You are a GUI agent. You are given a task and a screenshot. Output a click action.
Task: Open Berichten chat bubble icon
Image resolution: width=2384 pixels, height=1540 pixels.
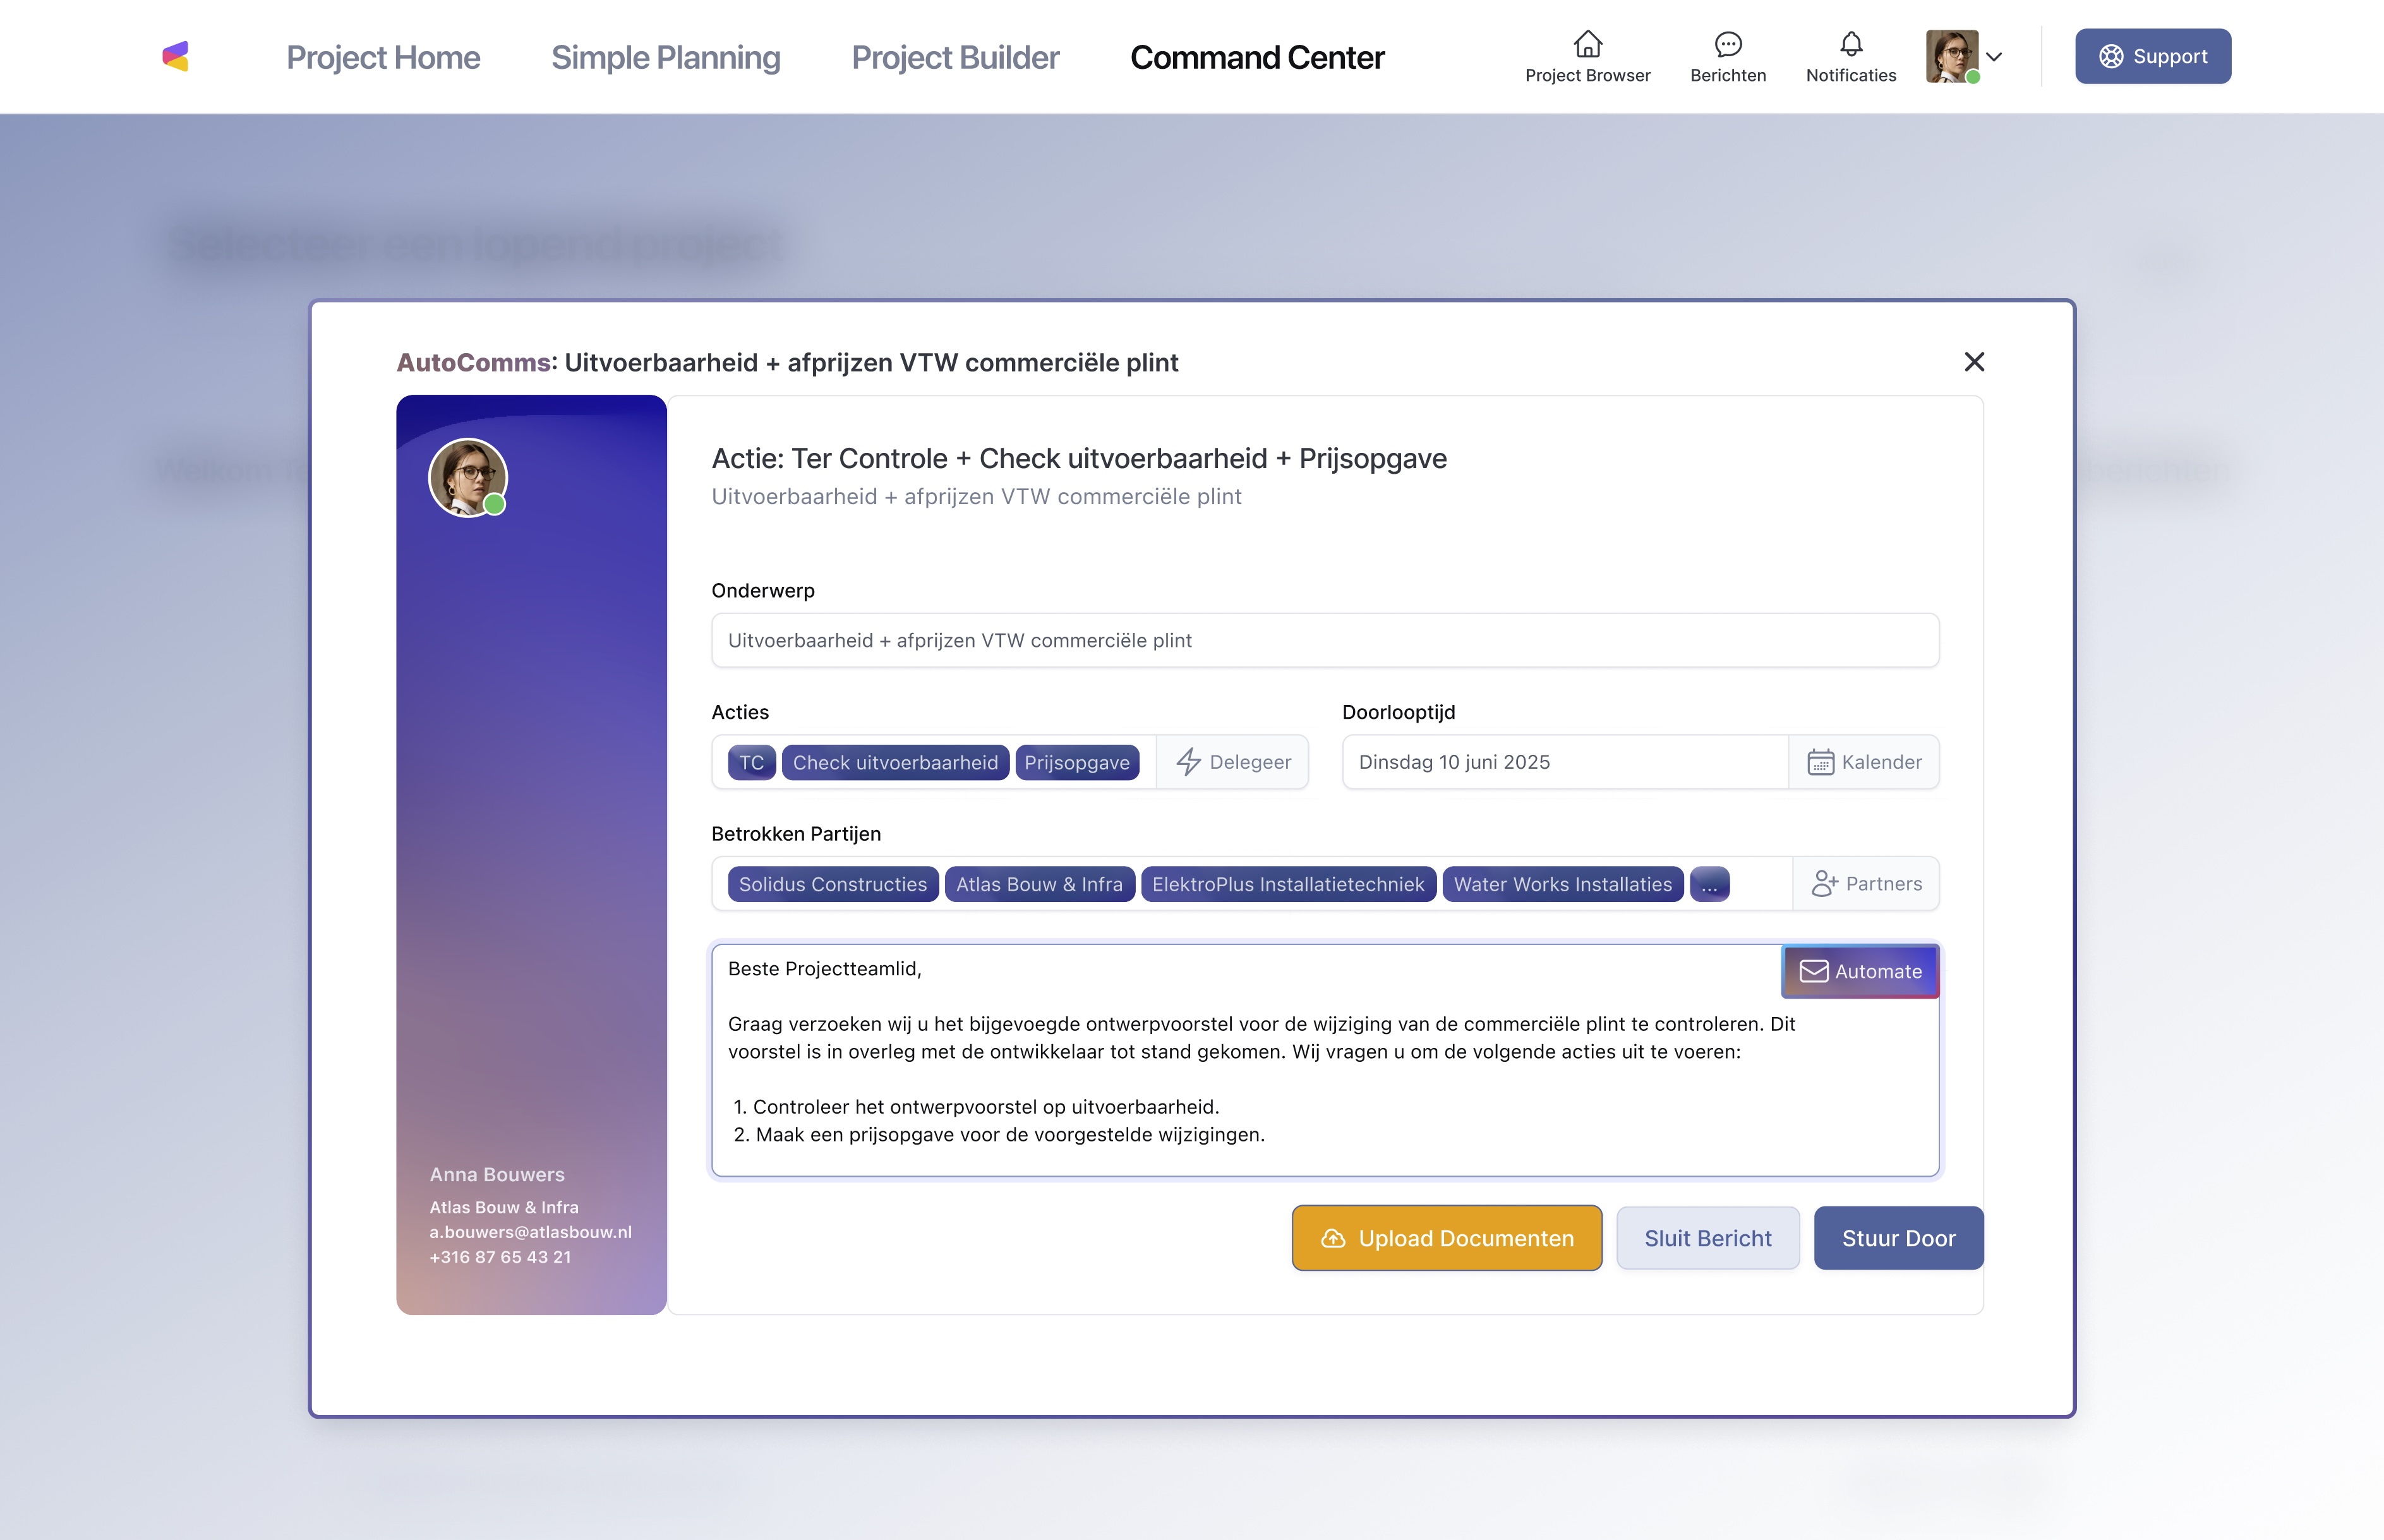(1727, 44)
